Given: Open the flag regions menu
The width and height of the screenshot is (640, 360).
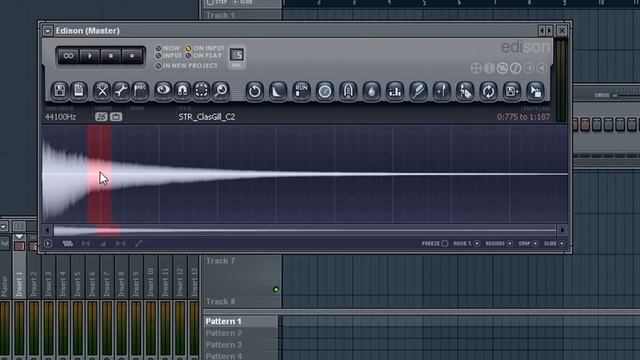Looking at the screenshot, I should click(140, 91).
